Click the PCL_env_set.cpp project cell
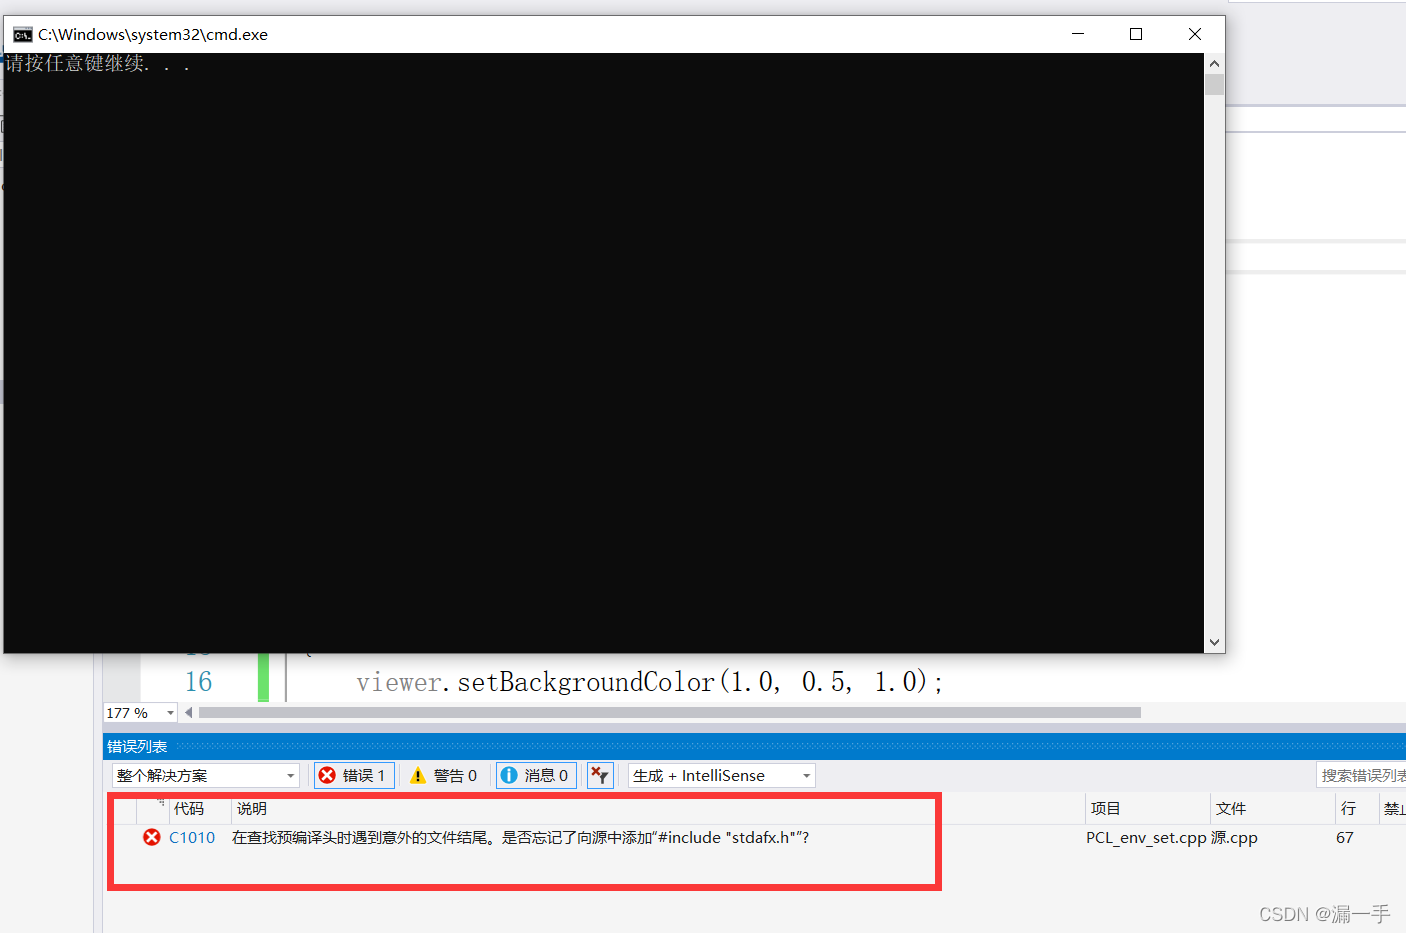This screenshot has width=1406, height=933. tap(1146, 838)
